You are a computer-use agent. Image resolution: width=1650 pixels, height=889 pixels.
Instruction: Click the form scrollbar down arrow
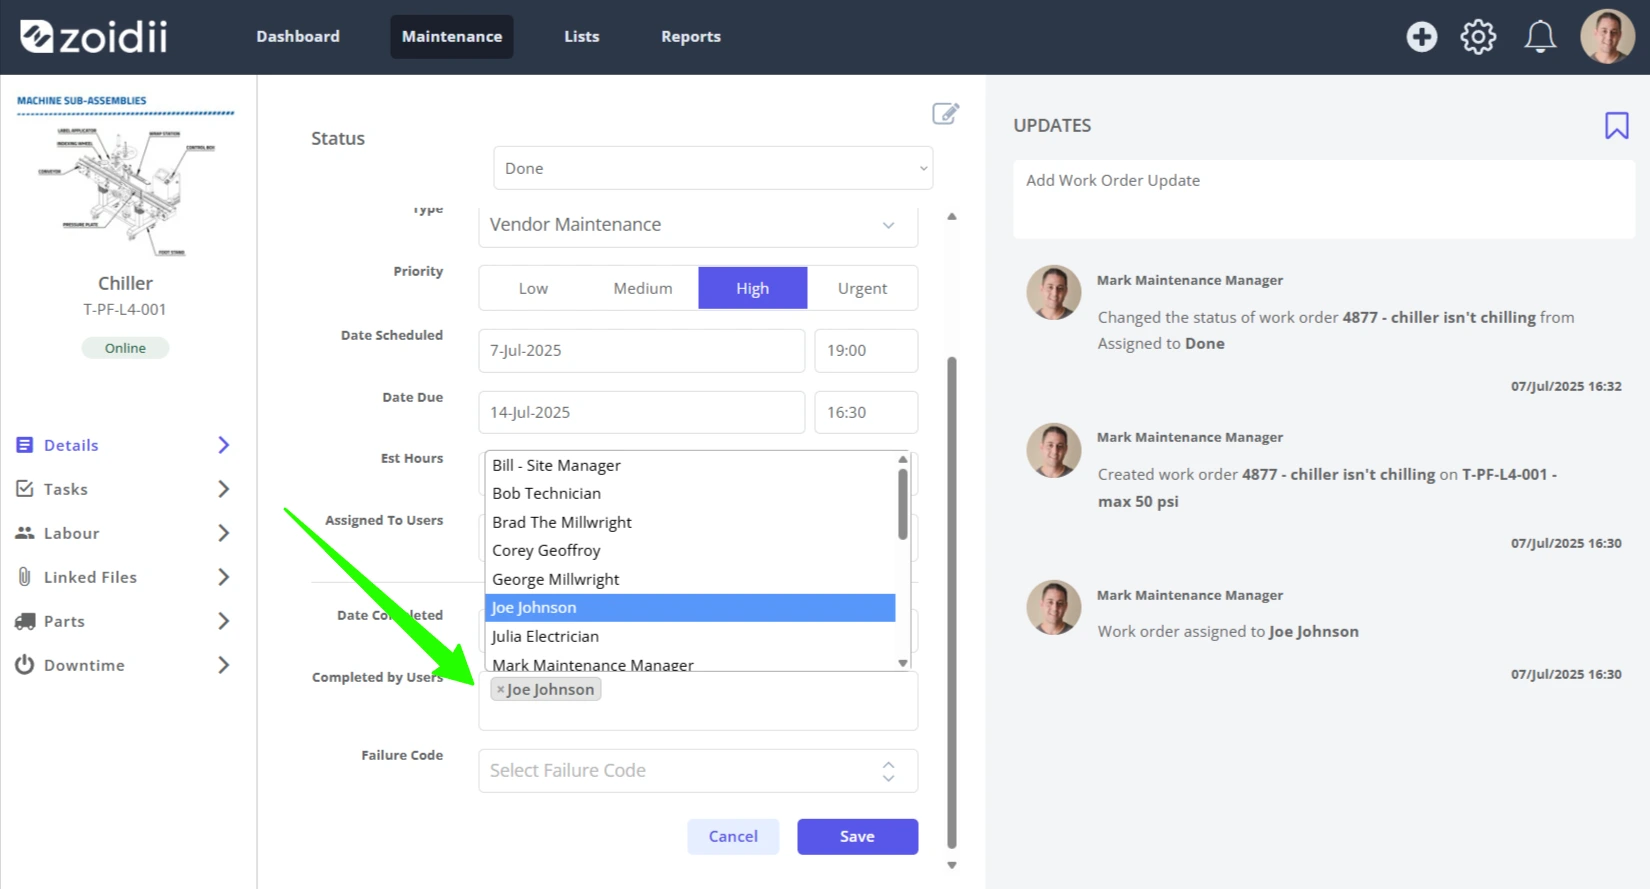coord(952,866)
